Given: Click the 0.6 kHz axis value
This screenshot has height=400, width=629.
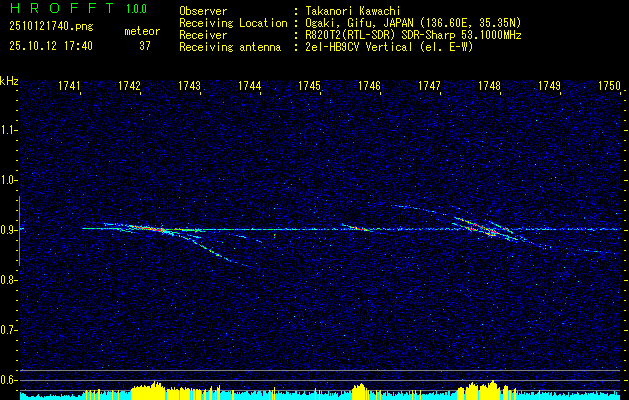Looking at the screenshot, I should point(8,380).
